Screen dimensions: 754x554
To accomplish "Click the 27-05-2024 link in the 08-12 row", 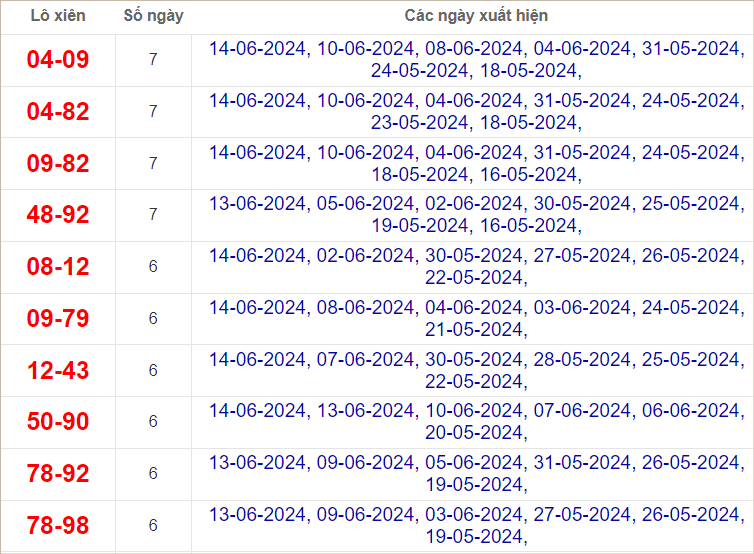I will coord(582,255).
